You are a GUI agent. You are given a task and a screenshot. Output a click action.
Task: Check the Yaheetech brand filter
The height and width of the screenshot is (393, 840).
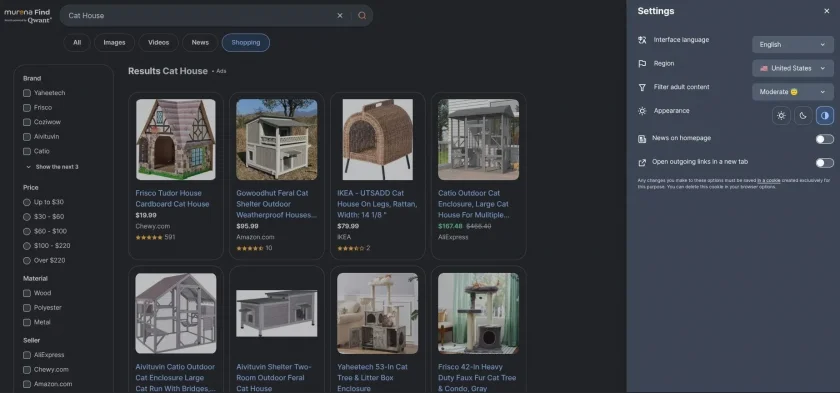27,93
